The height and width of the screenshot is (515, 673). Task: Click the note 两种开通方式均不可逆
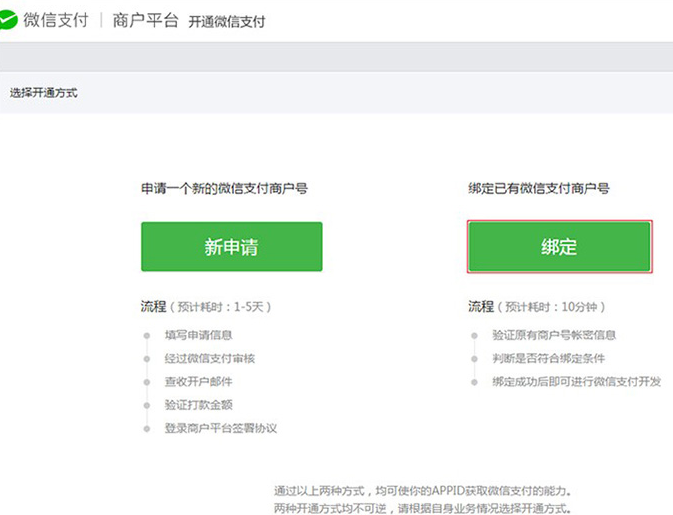(x=423, y=509)
